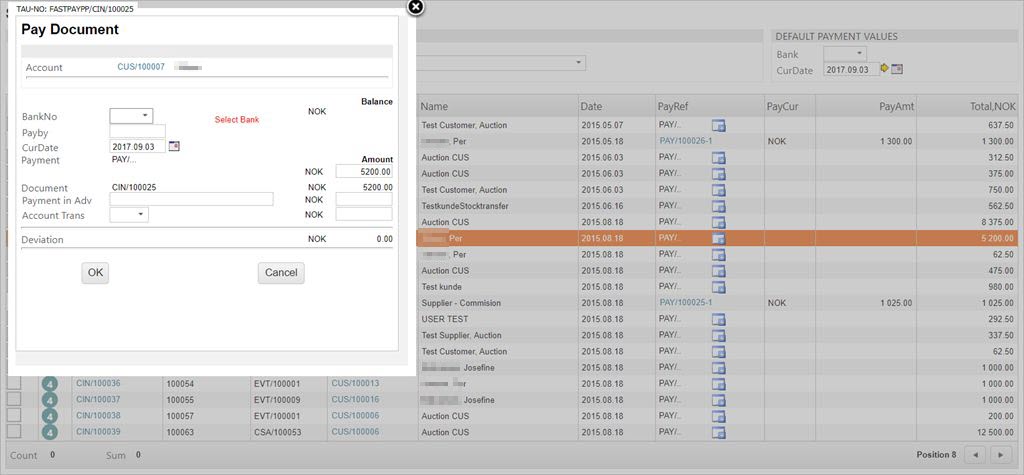The image size is (1024, 475).
Task: Click pay icon in TestkundeStocktransfer row
Action: [x=718, y=206]
